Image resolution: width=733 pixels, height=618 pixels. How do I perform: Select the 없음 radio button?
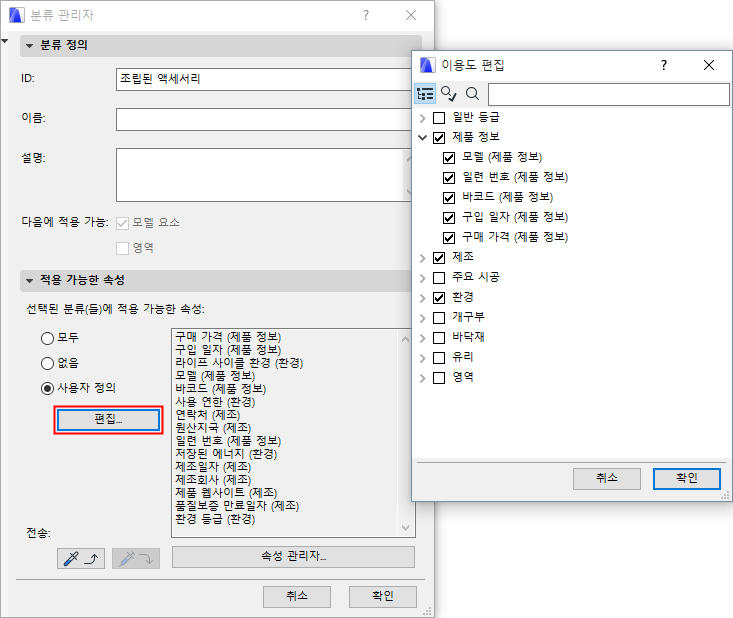click(47, 363)
